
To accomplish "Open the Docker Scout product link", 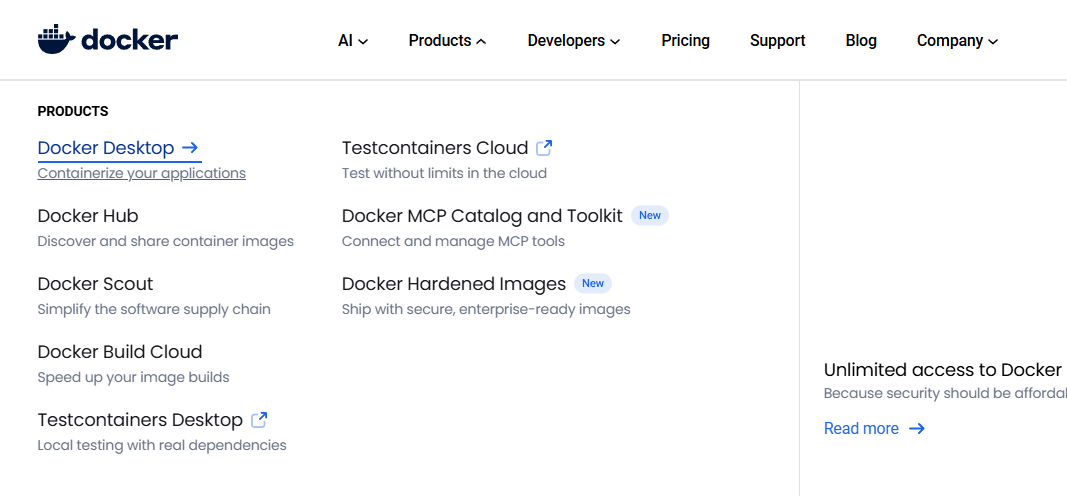I will tap(95, 284).
